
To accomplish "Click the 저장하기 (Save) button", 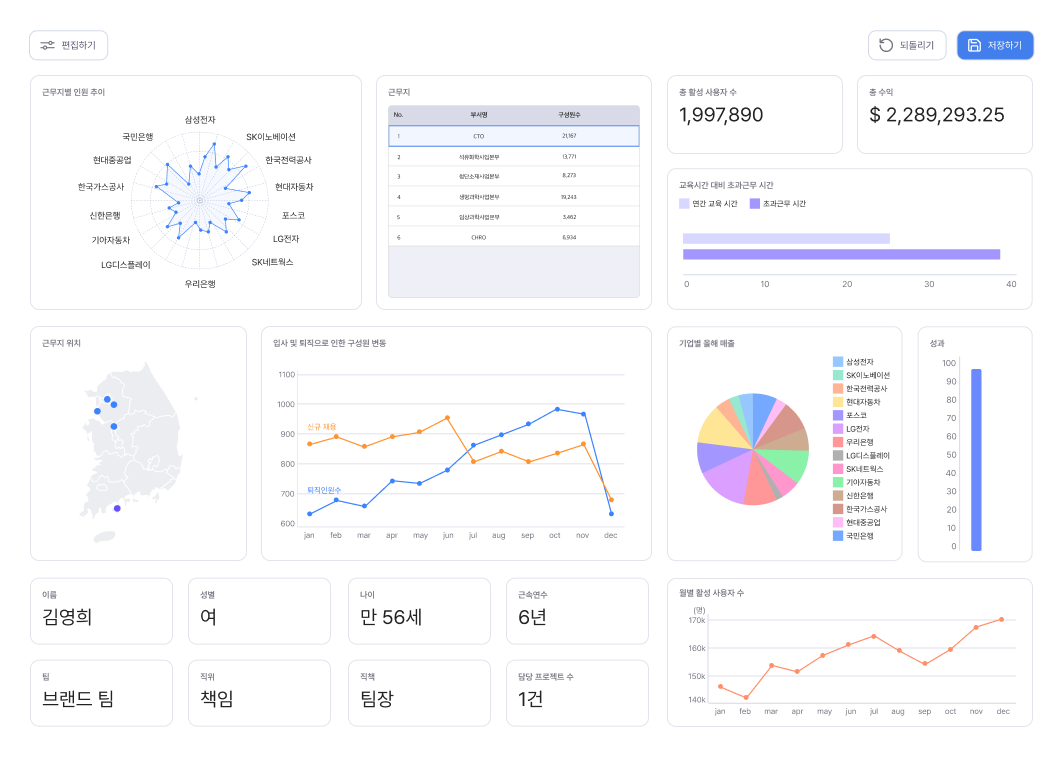I will (994, 45).
